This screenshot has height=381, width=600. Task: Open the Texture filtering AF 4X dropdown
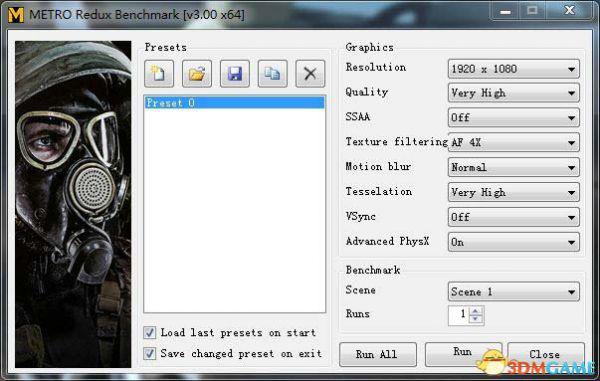[x=514, y=143]
